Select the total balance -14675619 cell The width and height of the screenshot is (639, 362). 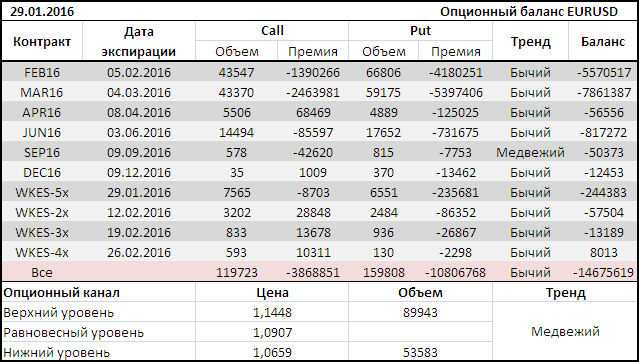pyautogui.click(x=603, y=272)
